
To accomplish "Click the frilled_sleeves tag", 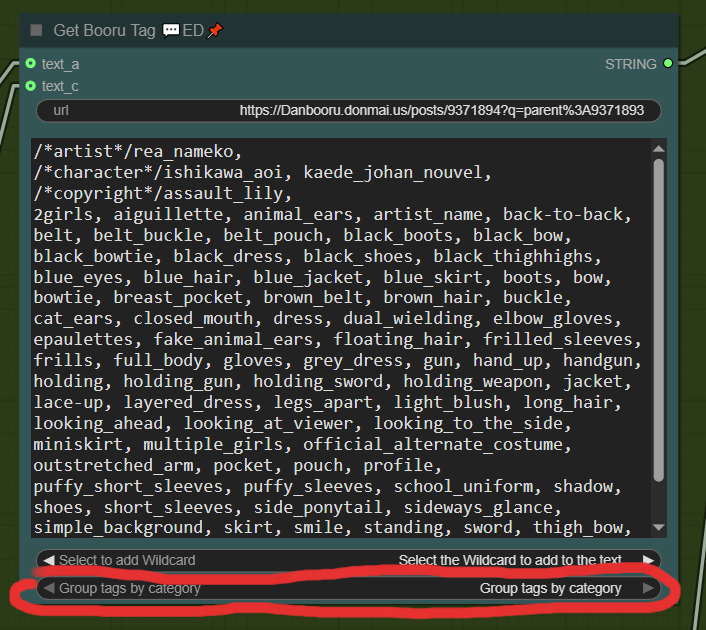I will [x=558, y=340].
